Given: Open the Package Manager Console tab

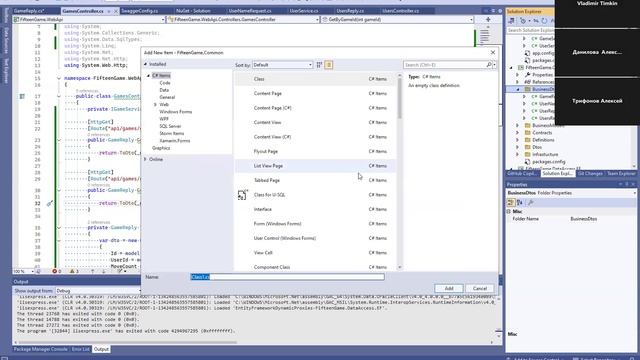Looking at the screenshot, I should (40, 349).
